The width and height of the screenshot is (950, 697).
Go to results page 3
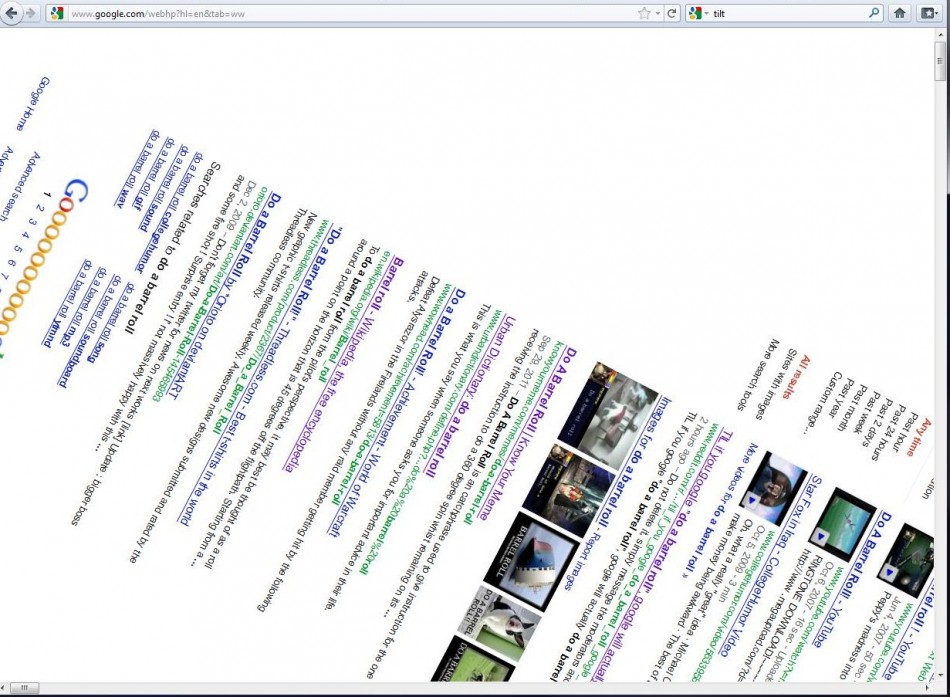[33, 222]
